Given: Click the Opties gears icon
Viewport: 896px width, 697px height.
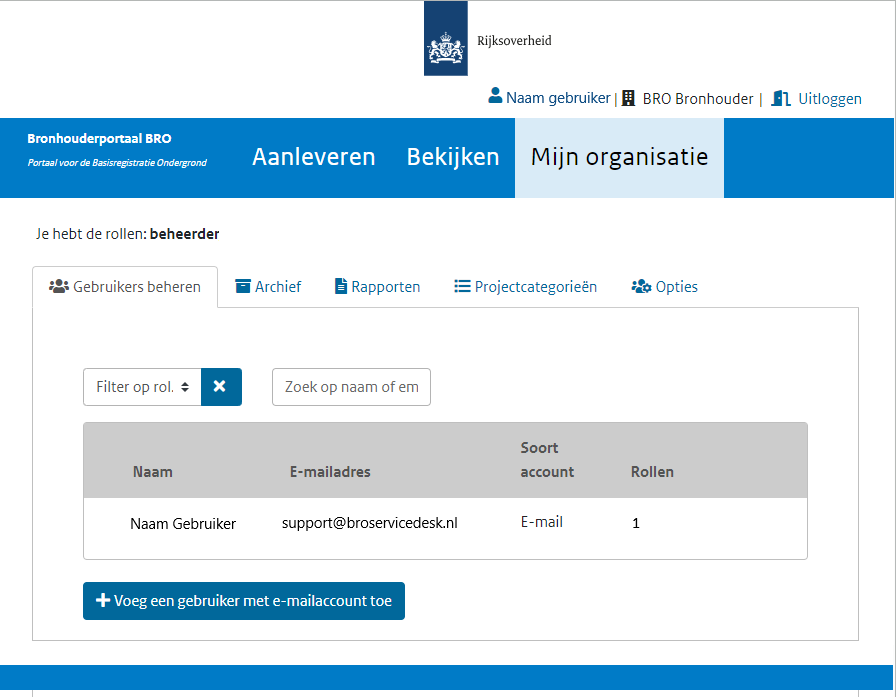Looking at the screenshot, I should (x=641, y=286).
